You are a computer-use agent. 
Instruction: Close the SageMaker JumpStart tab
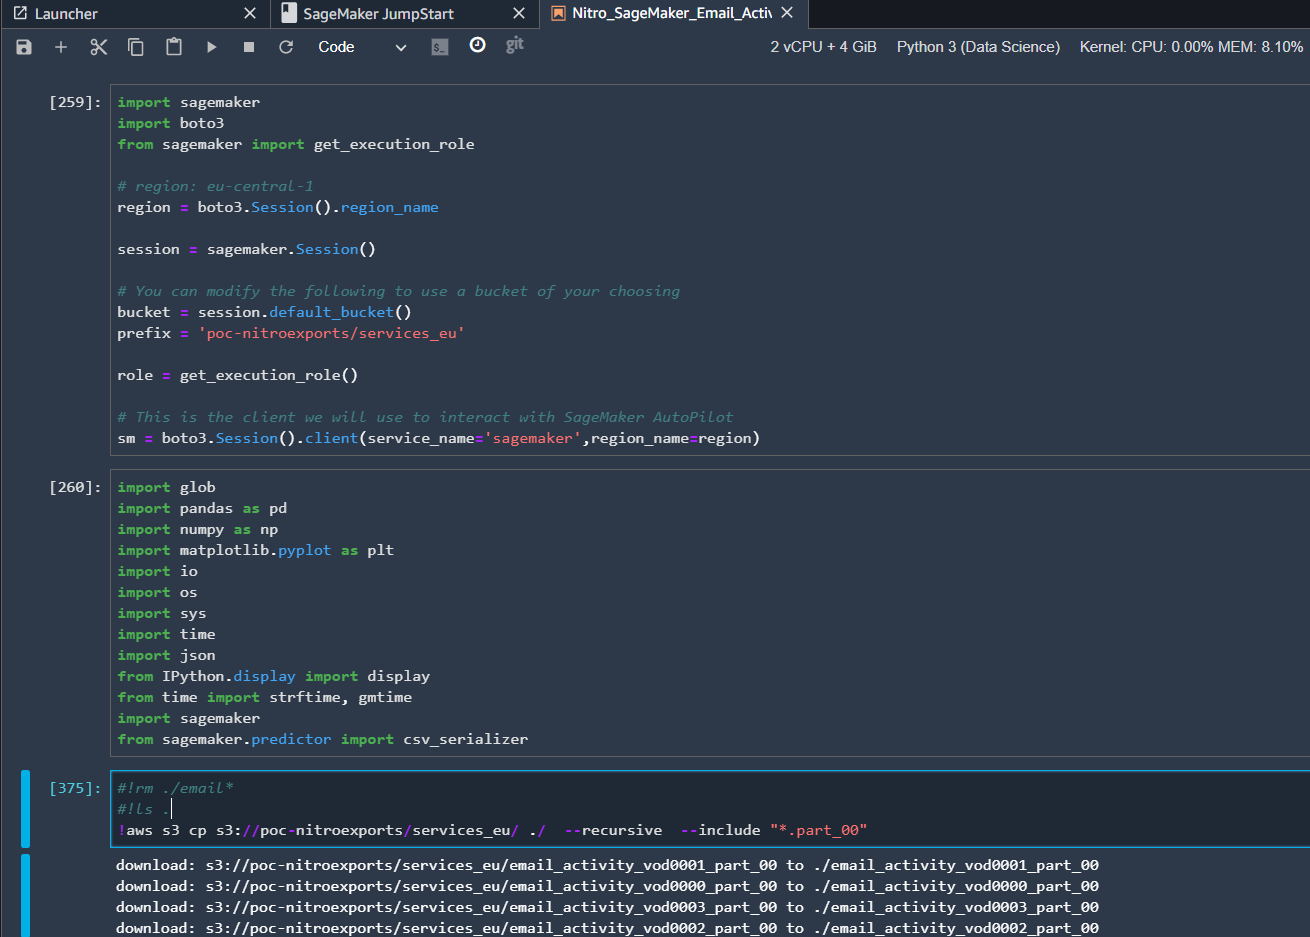(518, 13)
